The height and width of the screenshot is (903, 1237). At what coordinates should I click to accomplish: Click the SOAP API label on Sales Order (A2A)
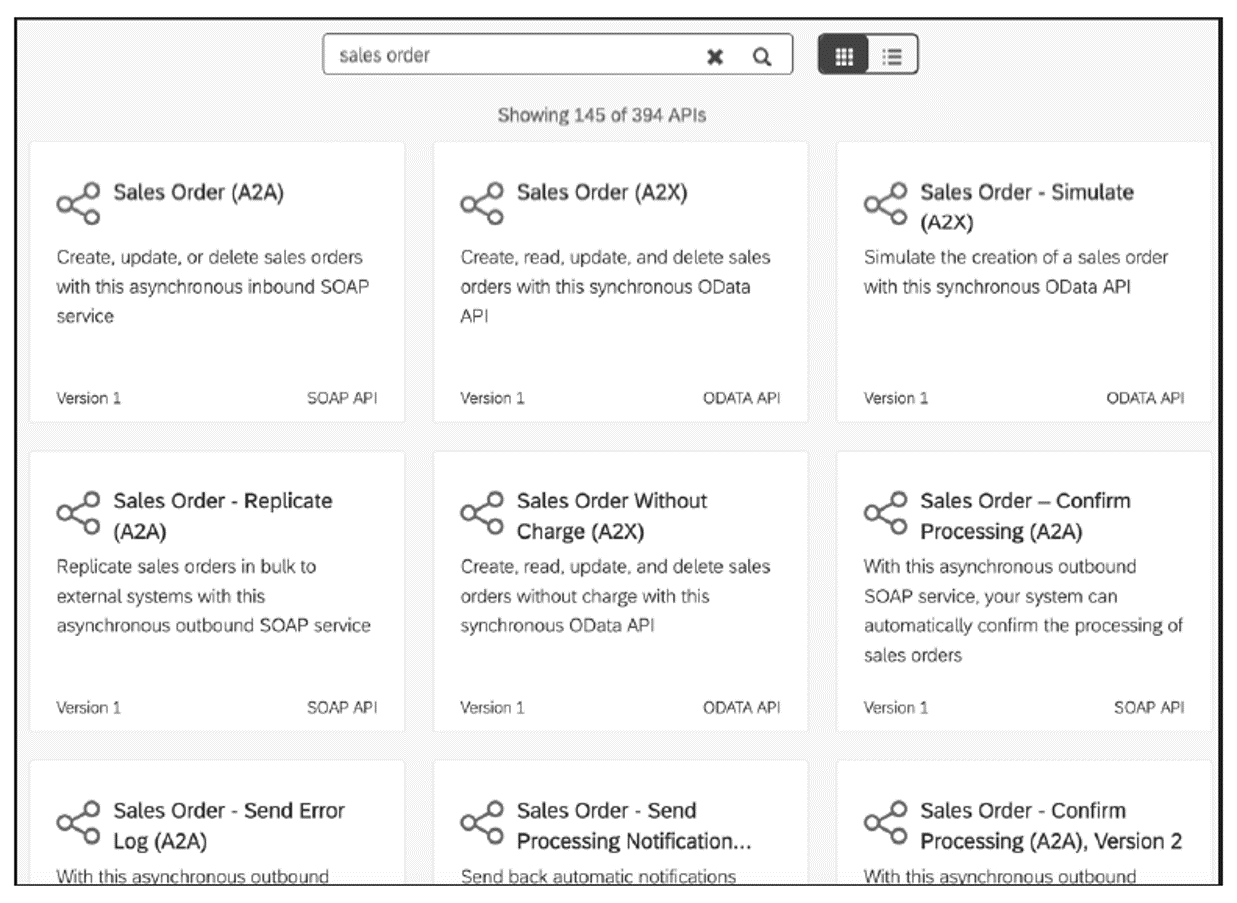346,397
